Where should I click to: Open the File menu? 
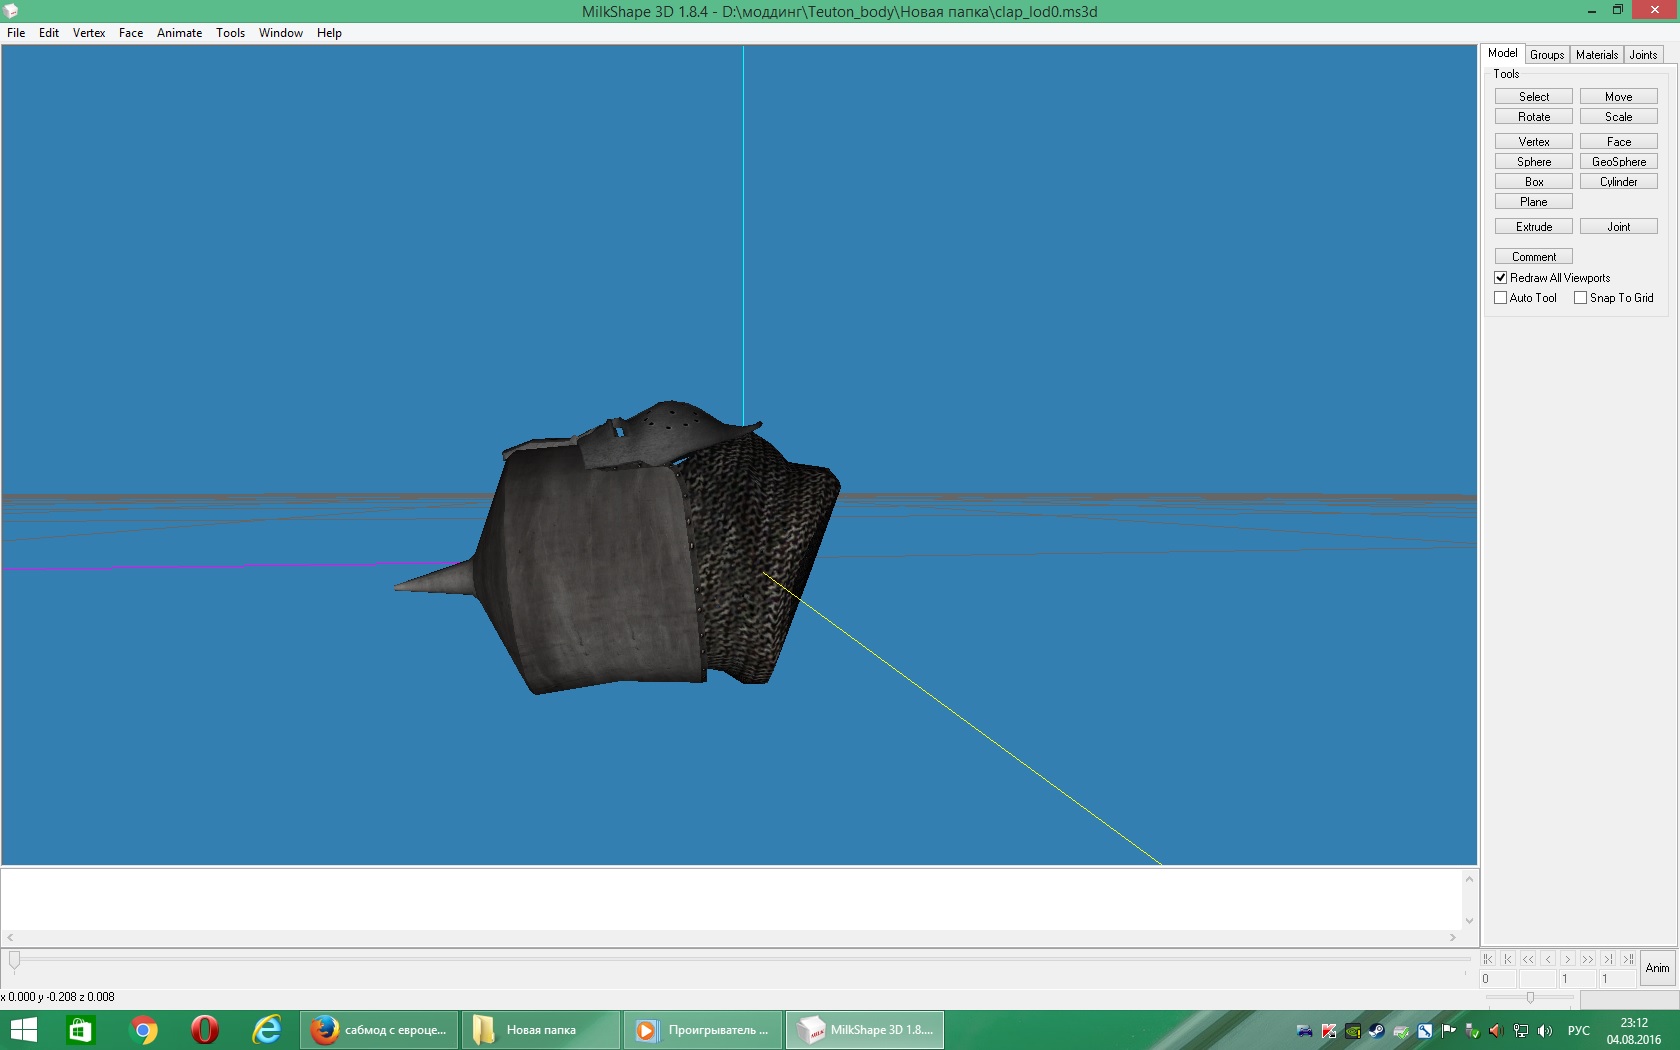[16, 33]
